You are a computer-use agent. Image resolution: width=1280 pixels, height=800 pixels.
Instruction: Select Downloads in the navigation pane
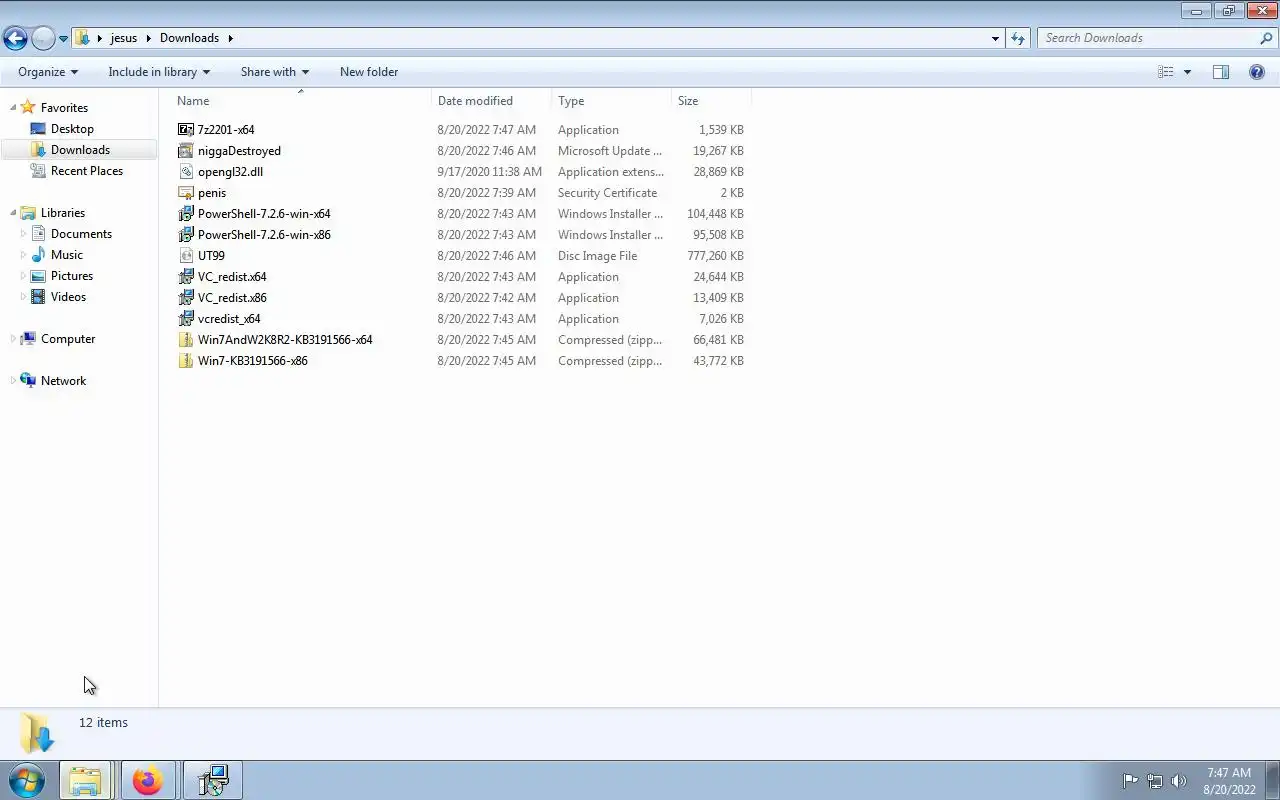(80, 150)
